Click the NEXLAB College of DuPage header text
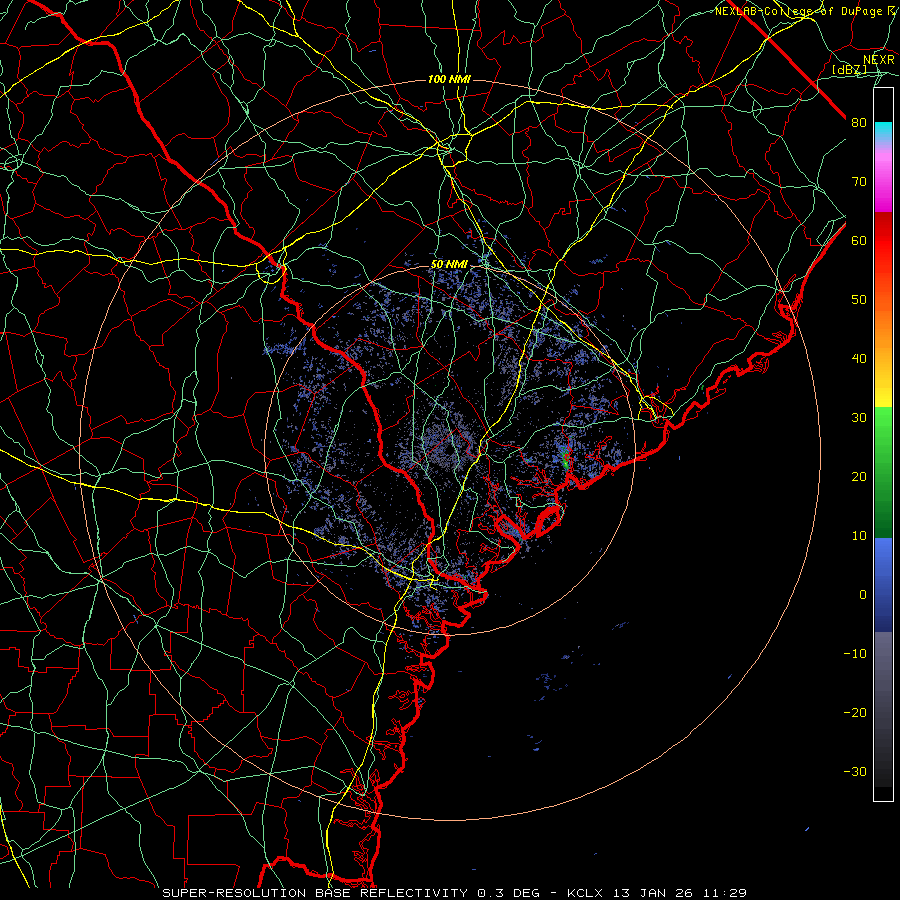900x900 pixels. click(x=804, y=11)
